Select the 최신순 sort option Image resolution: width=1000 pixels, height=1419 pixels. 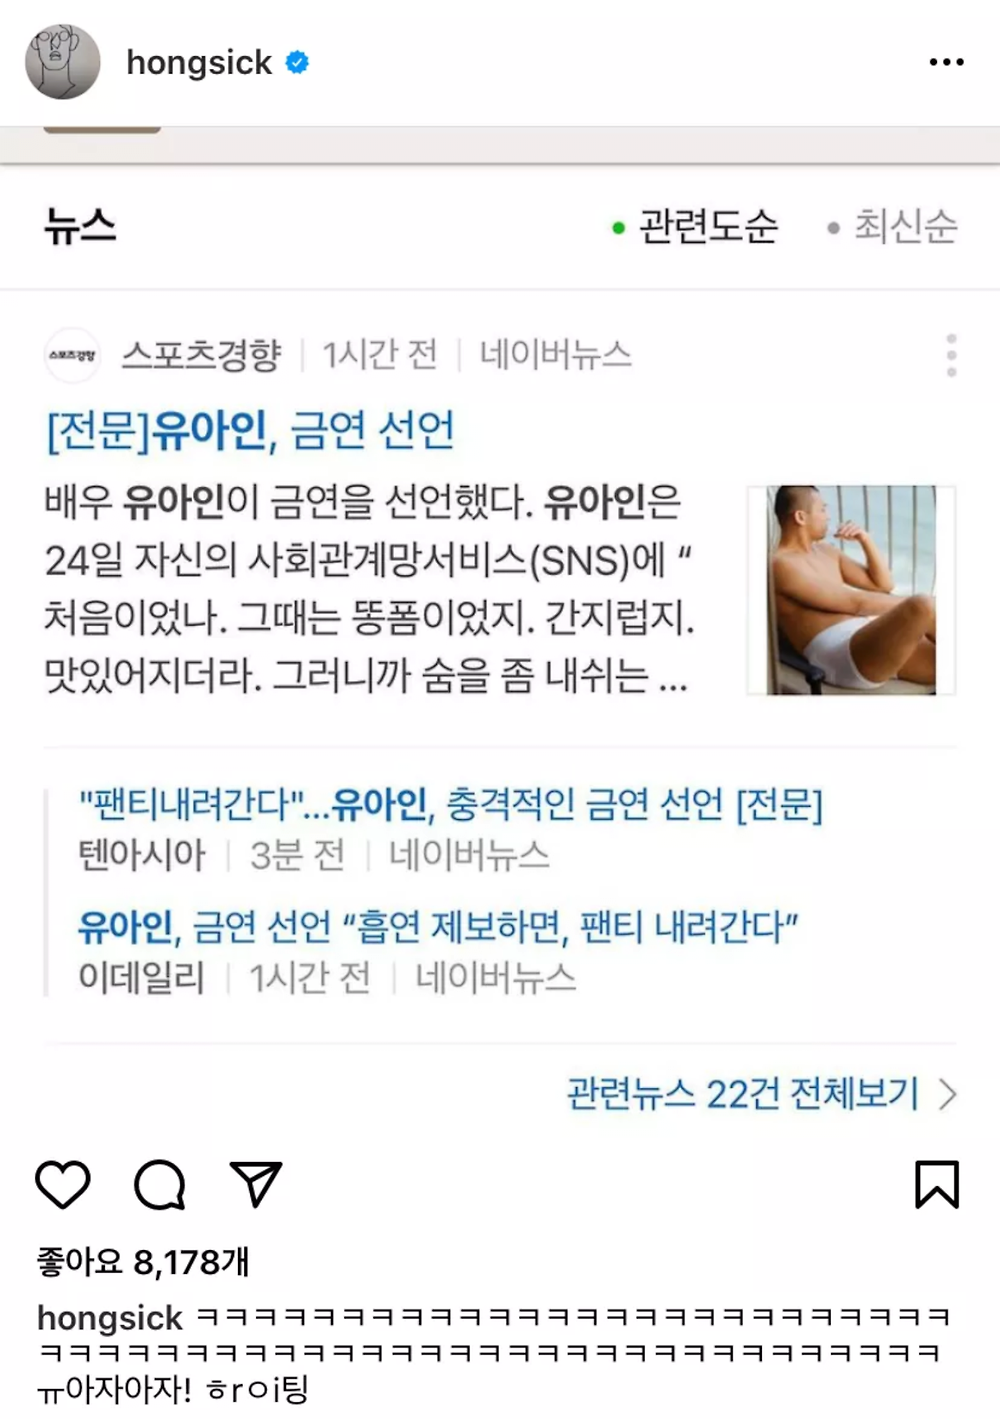[893, 227]
